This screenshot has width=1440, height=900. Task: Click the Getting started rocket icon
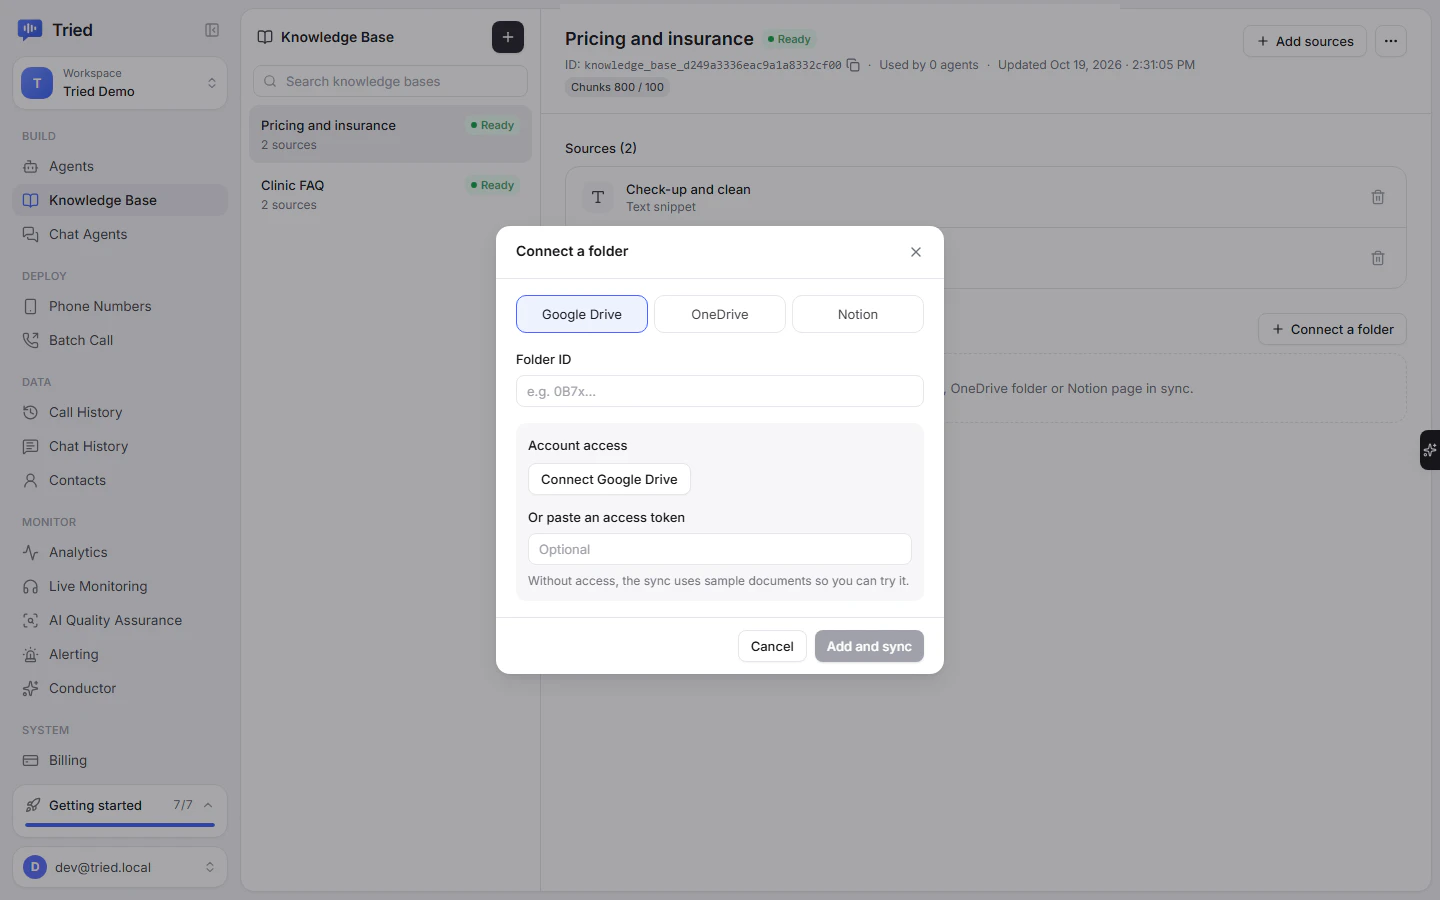34,805
